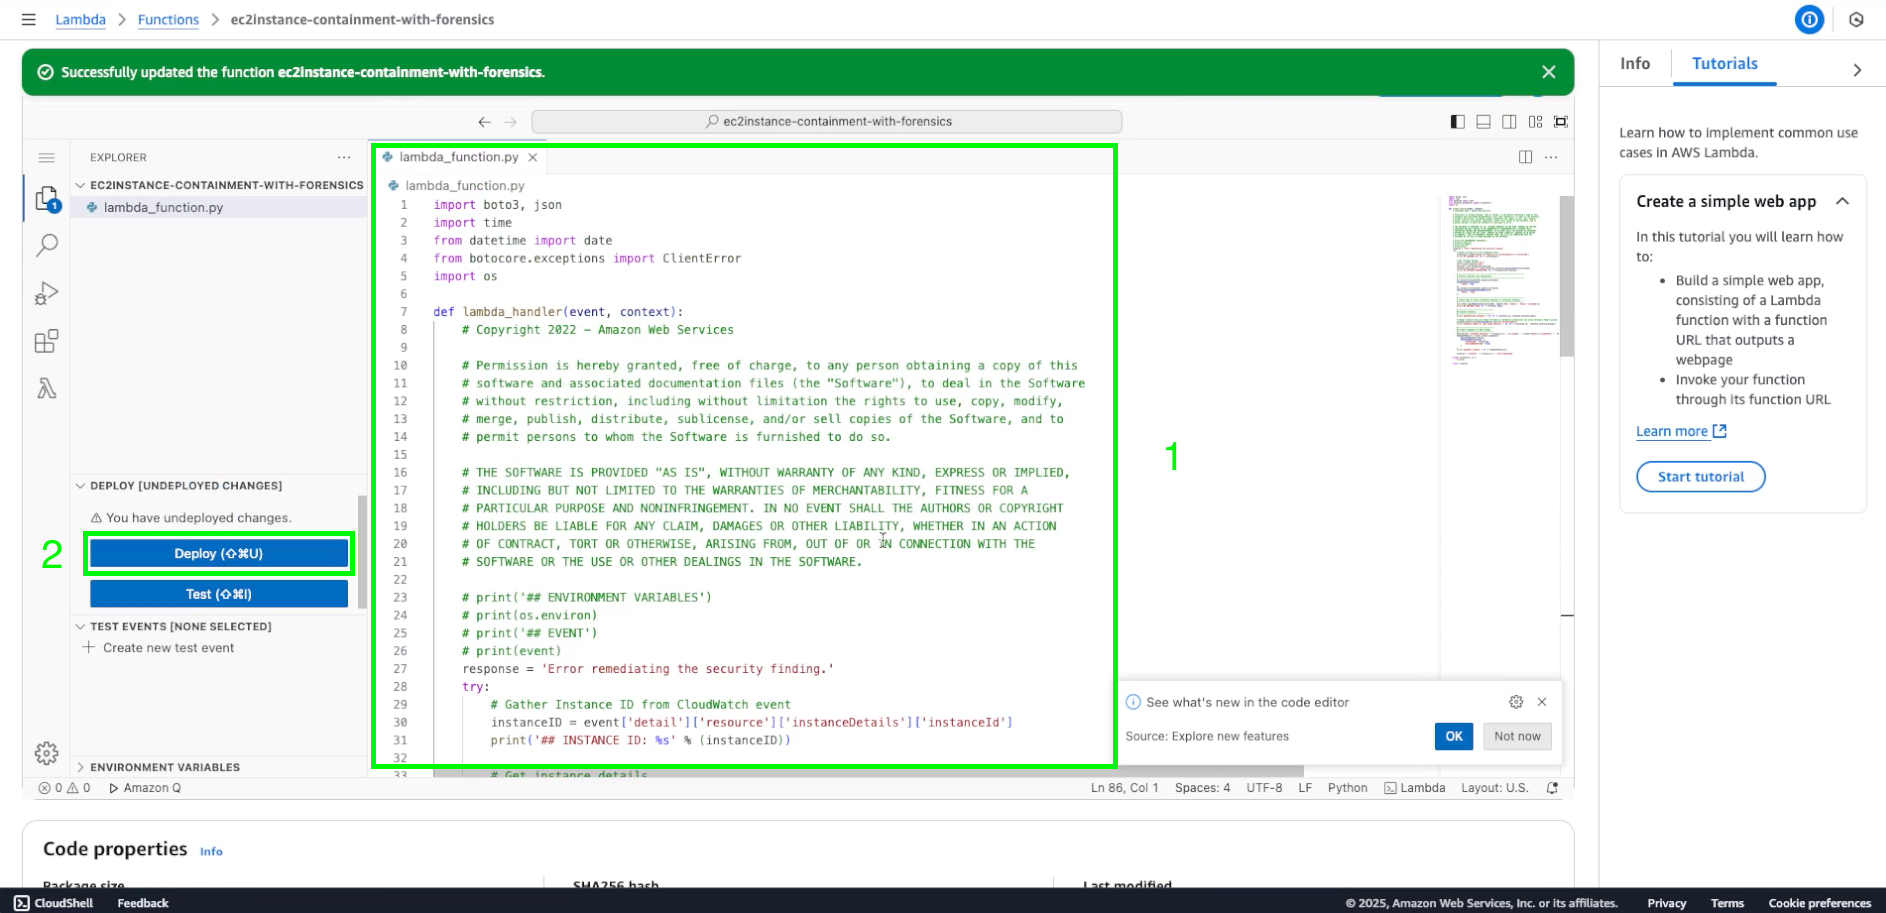Click the editor command search field
The image size is (1886, 913).
click(x=826, y=122)
